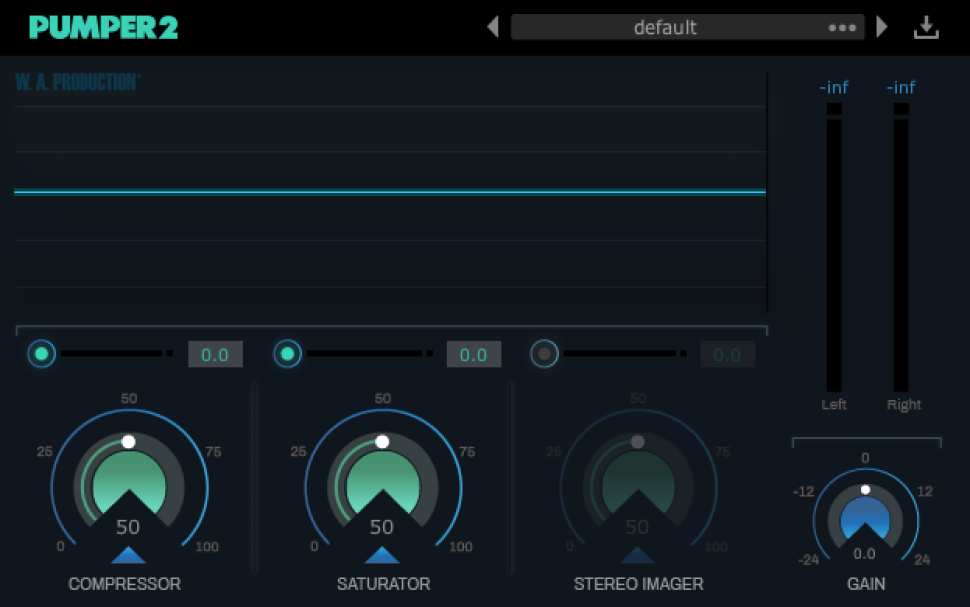This screenshot has height=607, width=970.
Task: Click the SATURATOR label
Action: pyautogui.click(x=384, y=584)
